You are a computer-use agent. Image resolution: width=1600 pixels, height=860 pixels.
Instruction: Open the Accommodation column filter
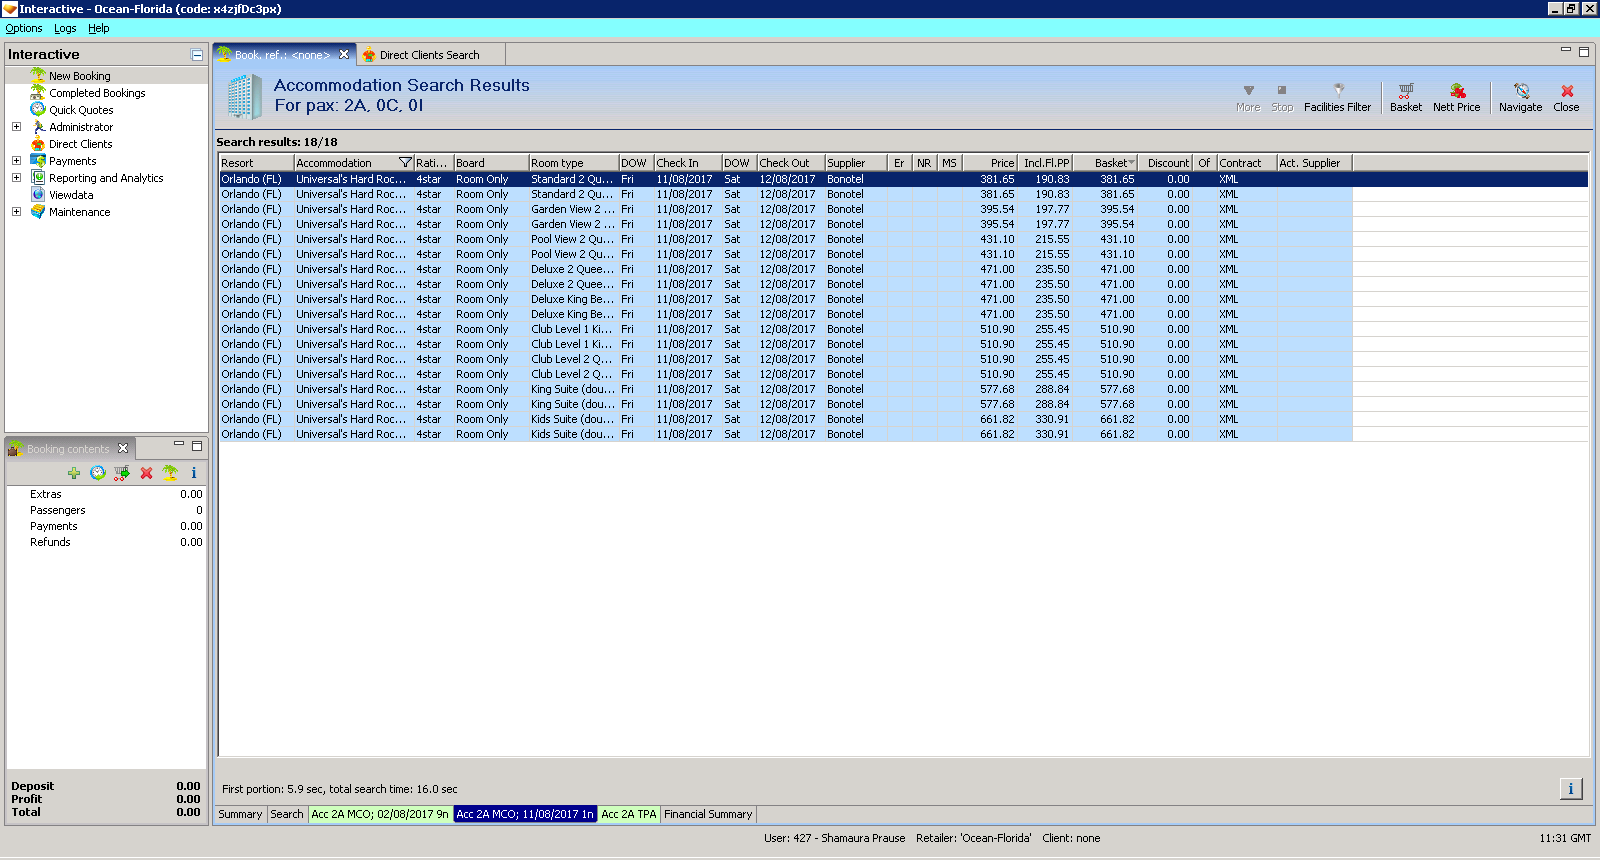coord(405,163)
